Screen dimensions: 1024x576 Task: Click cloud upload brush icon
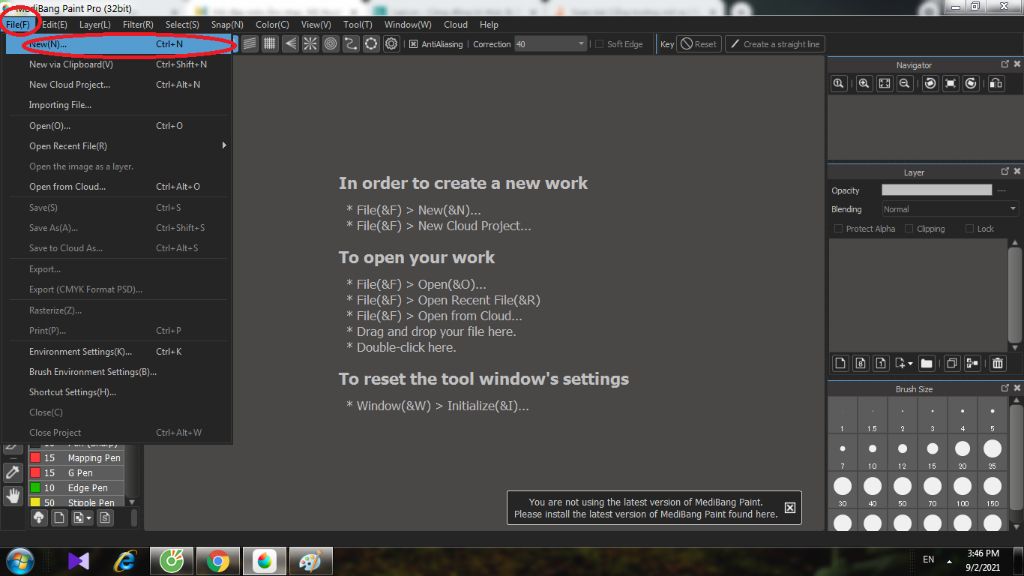coord(39,518)
